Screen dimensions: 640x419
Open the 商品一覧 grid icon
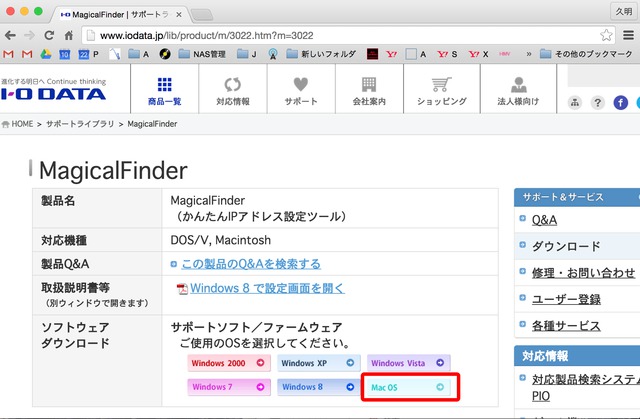[x=164, y=85]
